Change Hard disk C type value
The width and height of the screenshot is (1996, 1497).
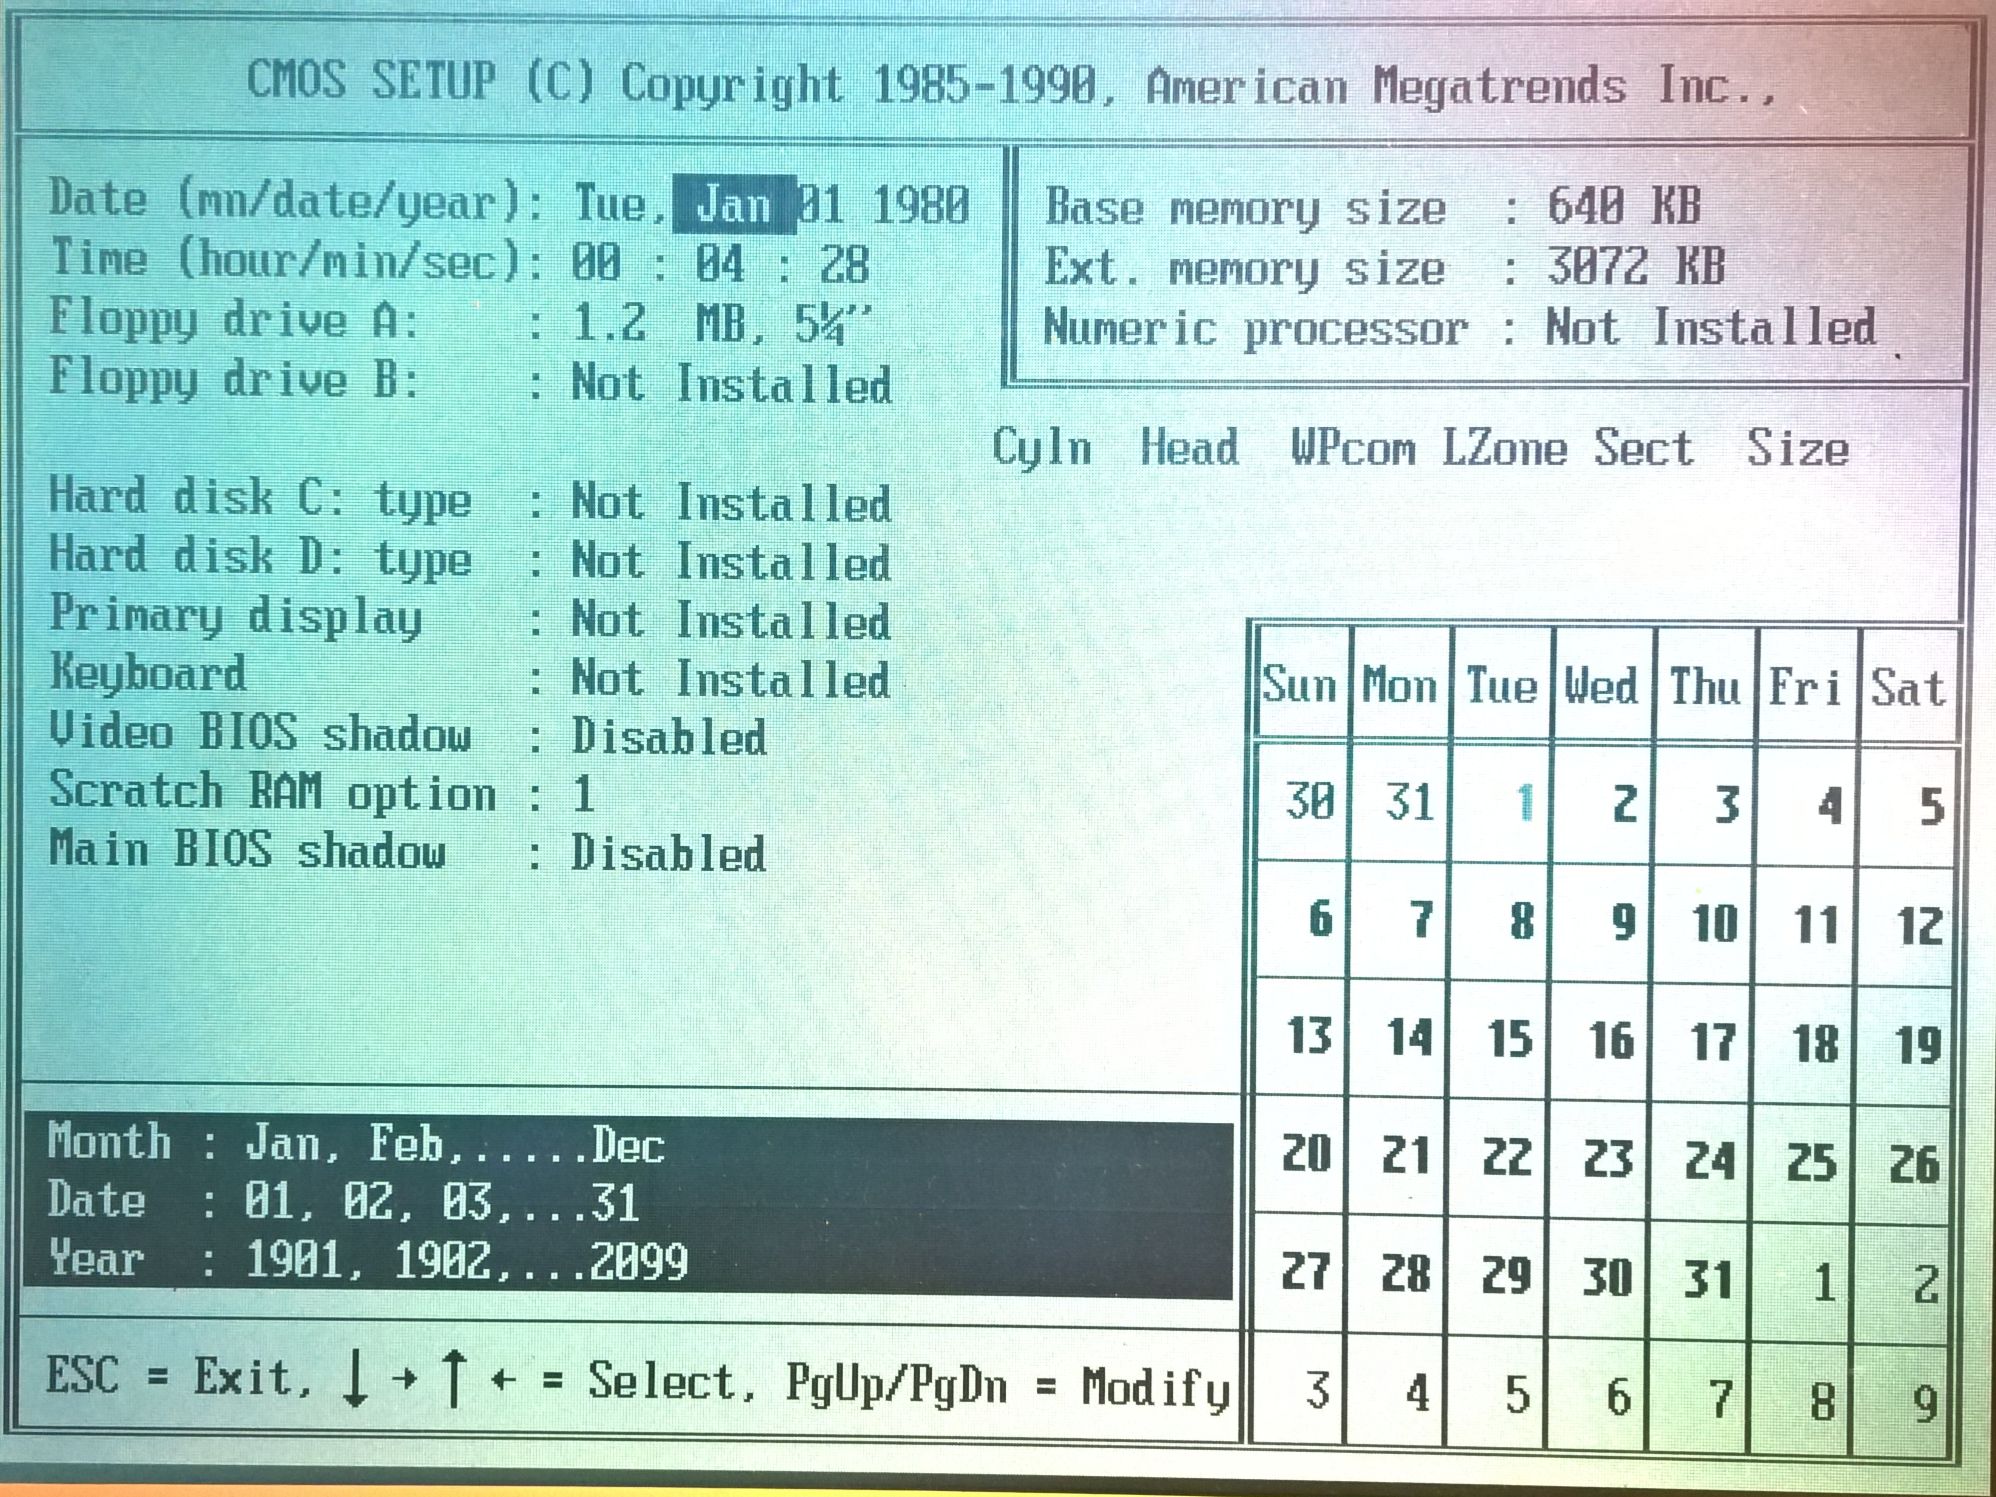click(731, 503)
